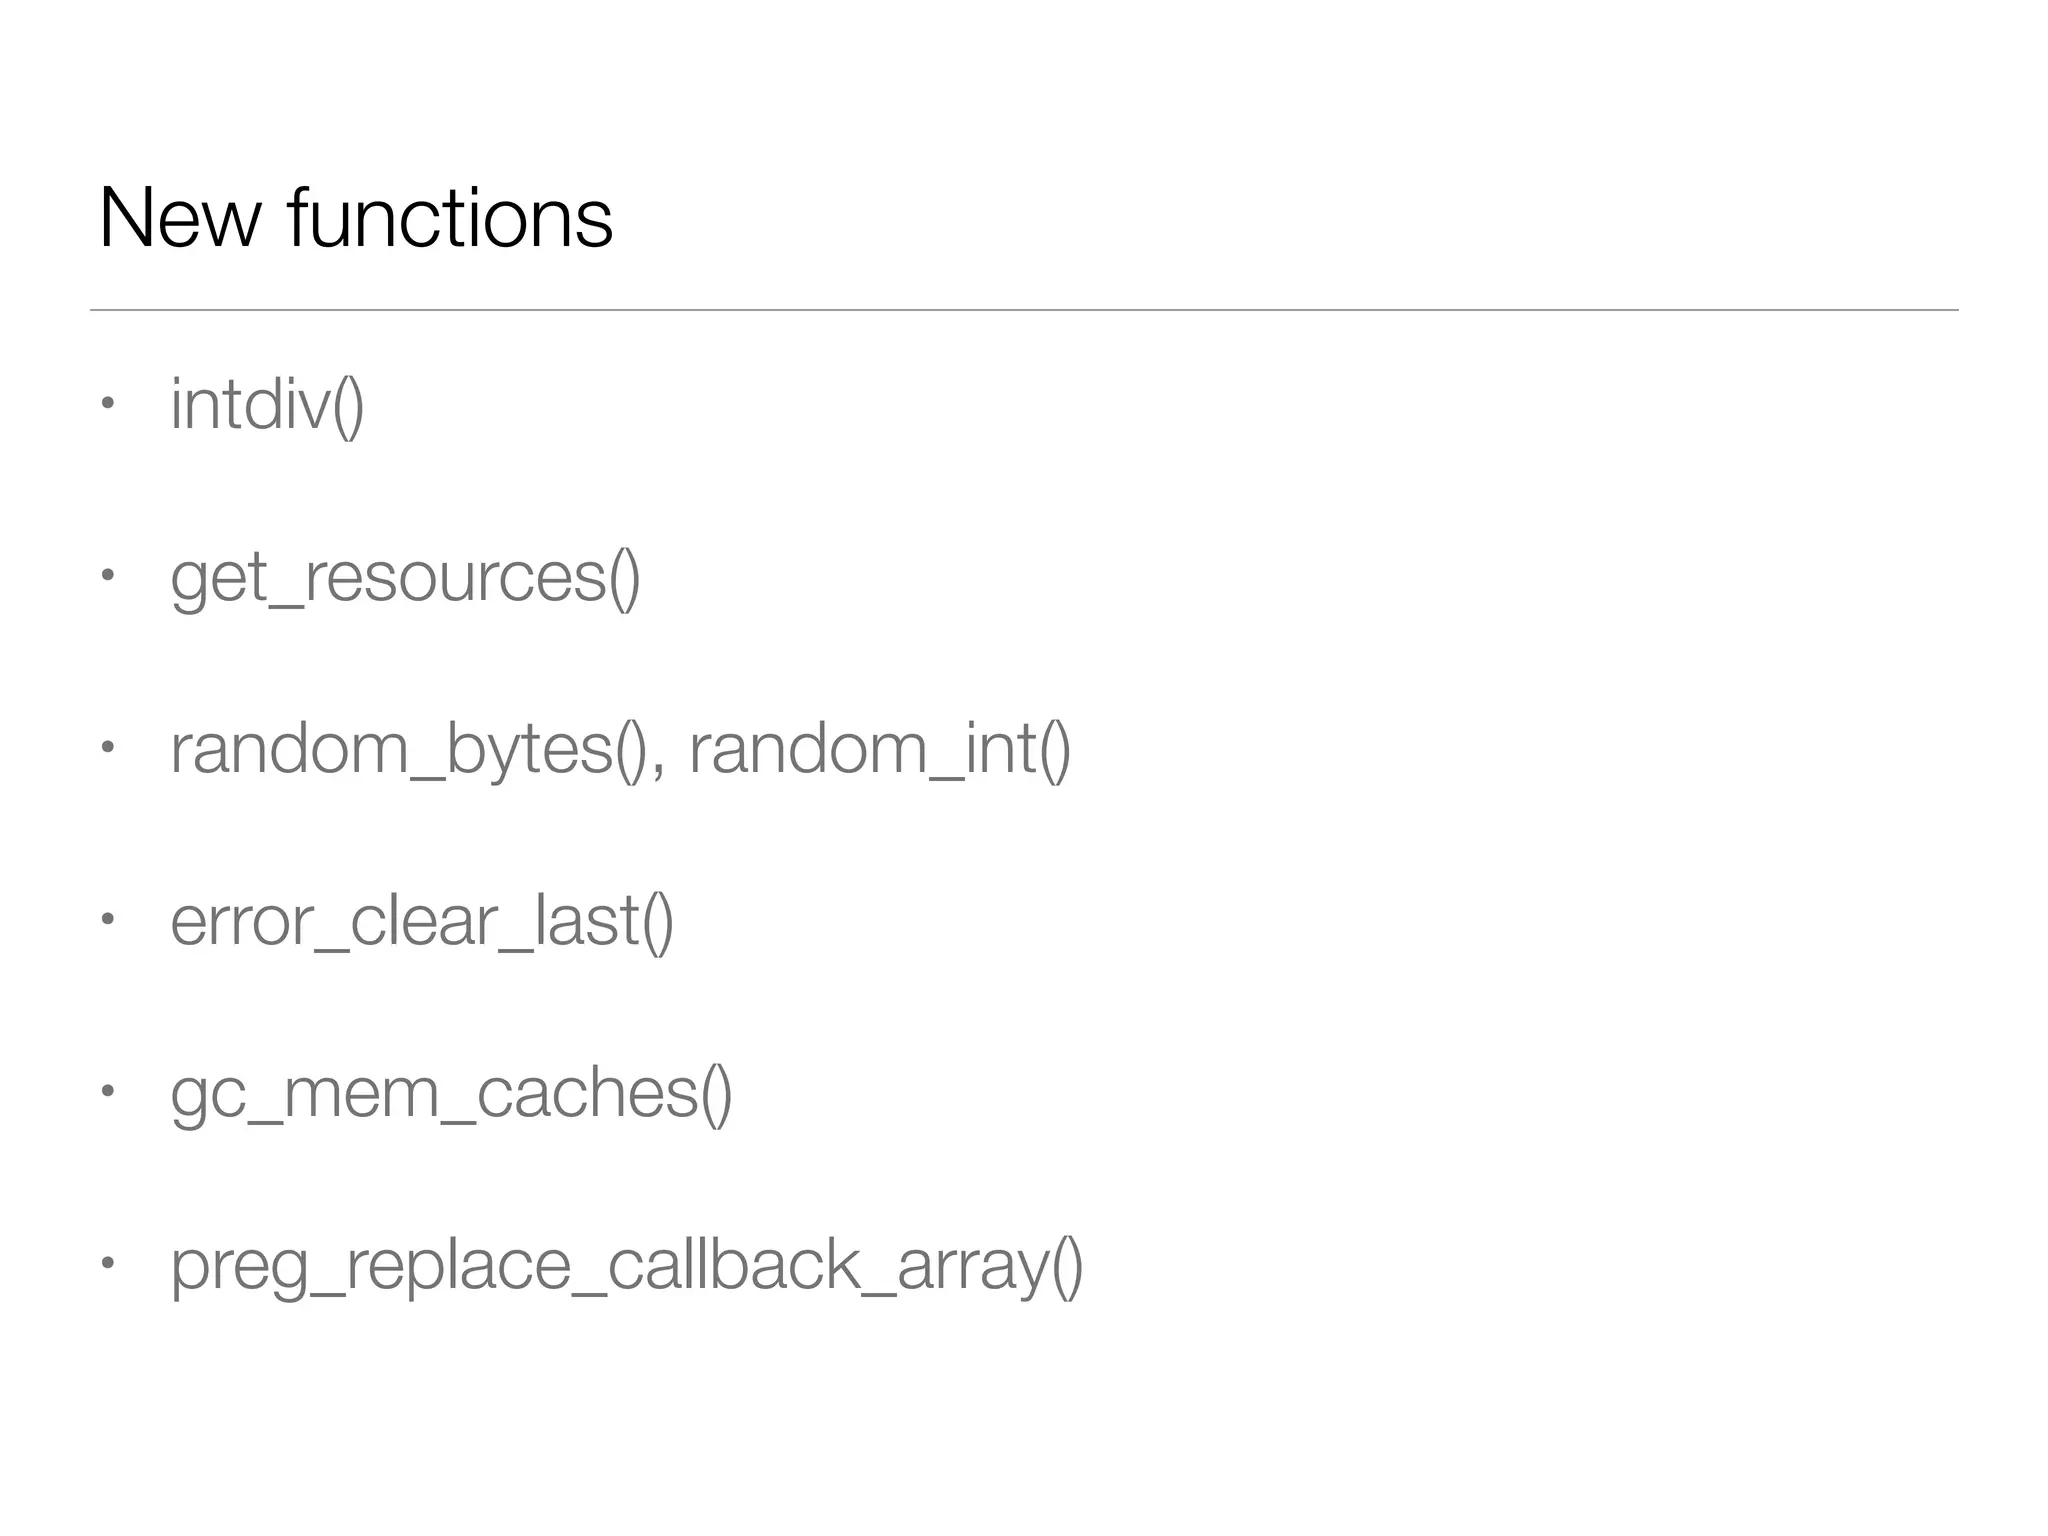Click the bullet dot beside error_clear_last()
2048x1536 pixels.
pos(108,920)
